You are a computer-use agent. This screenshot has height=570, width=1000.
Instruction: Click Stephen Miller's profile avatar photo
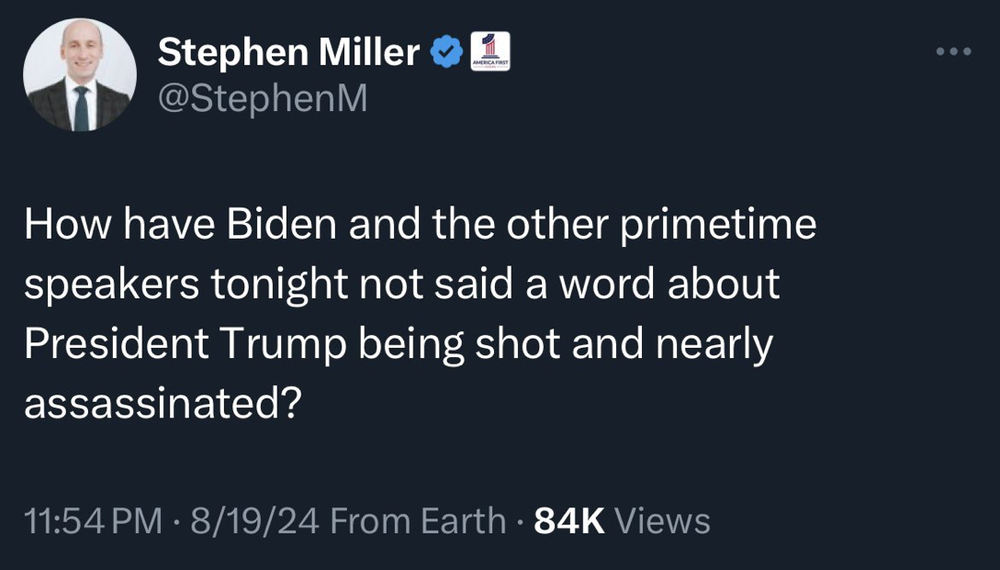(x=79, y=75)
